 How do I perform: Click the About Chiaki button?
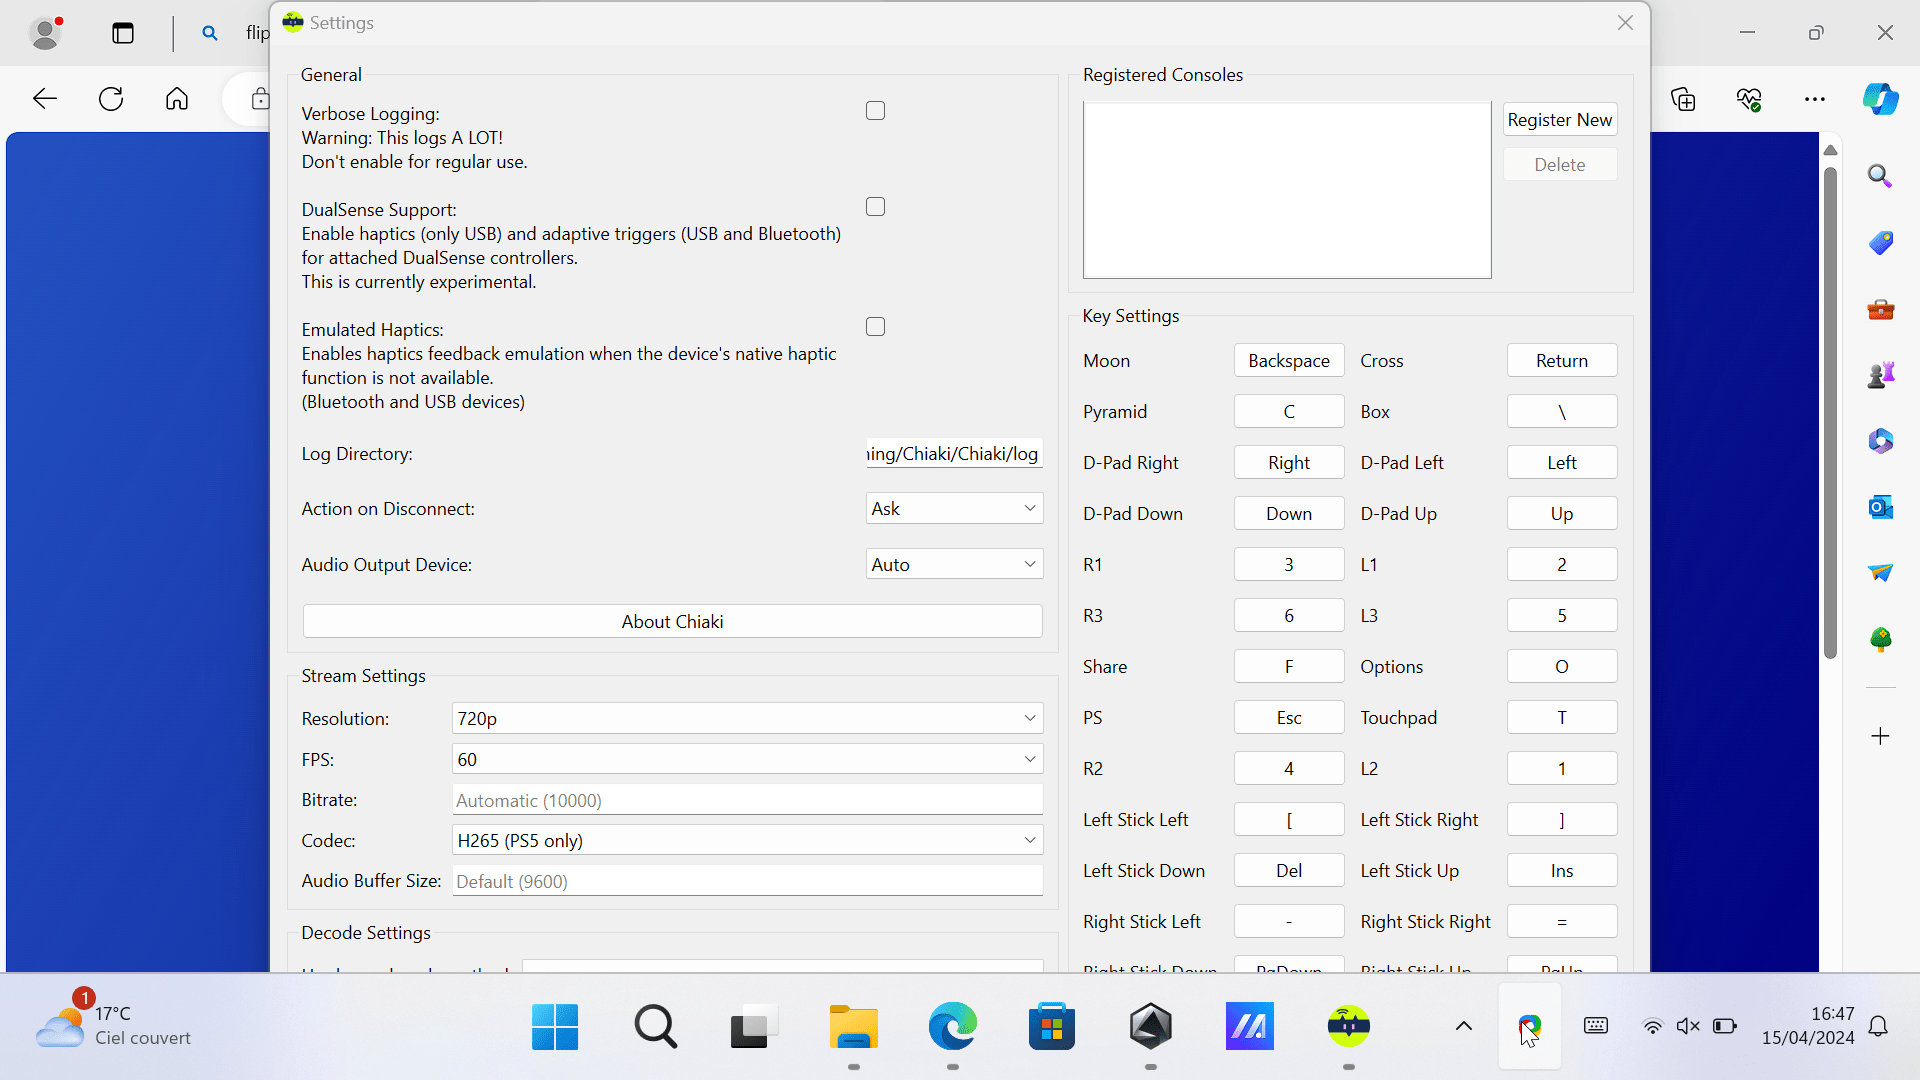pyautogui.click(x=672, y=621)
